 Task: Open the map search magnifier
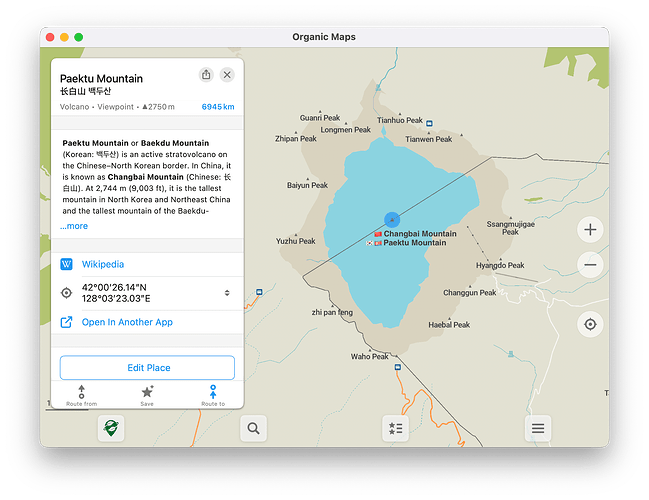click(x=253, y=428)
